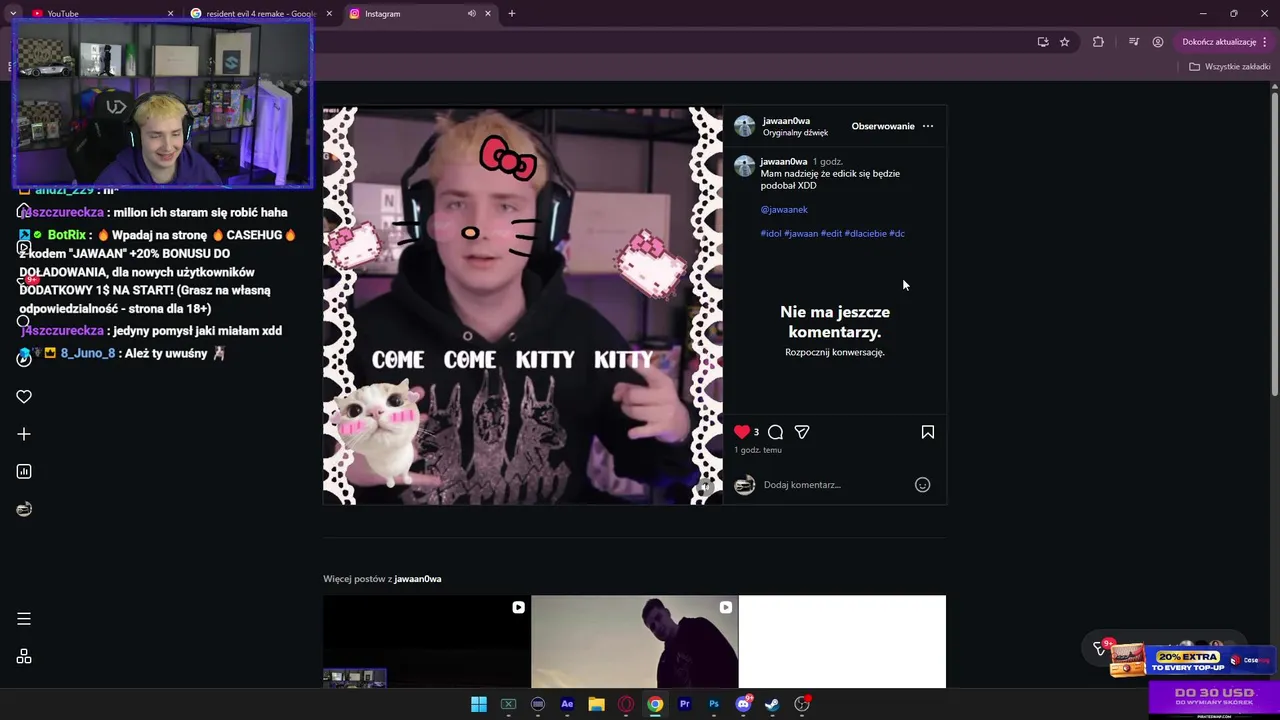1280x720 pixels.
Task: Click the Obserwowanie following button
Action: pos(883,126)
